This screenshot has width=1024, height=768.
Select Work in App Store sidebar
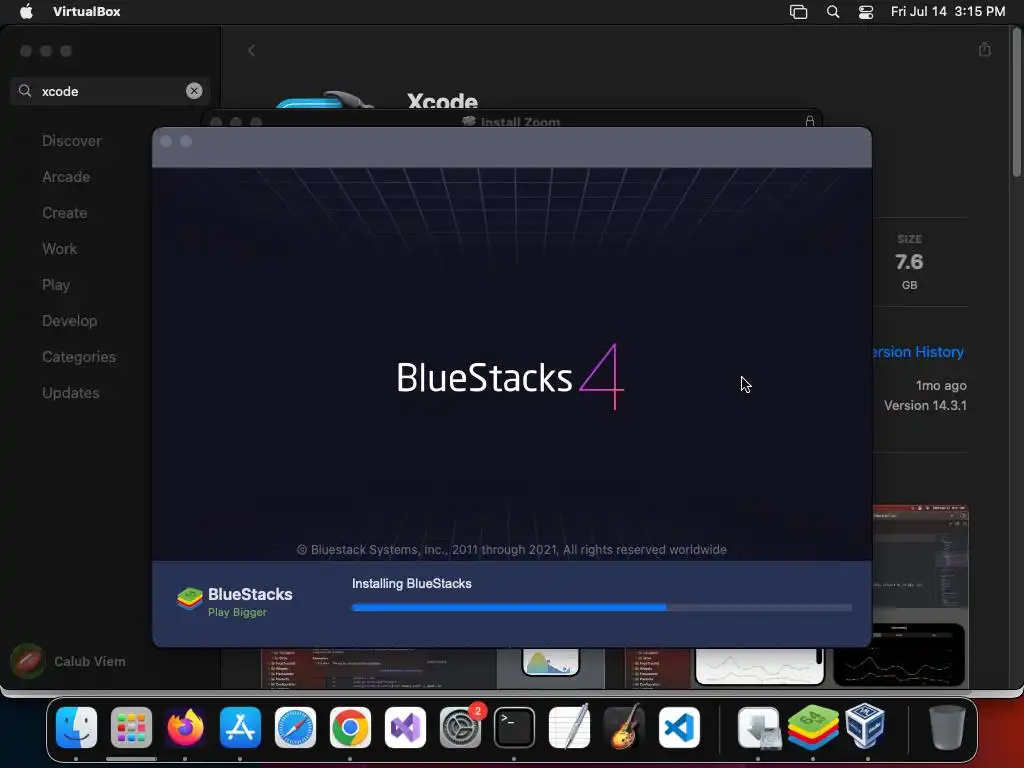59,249
